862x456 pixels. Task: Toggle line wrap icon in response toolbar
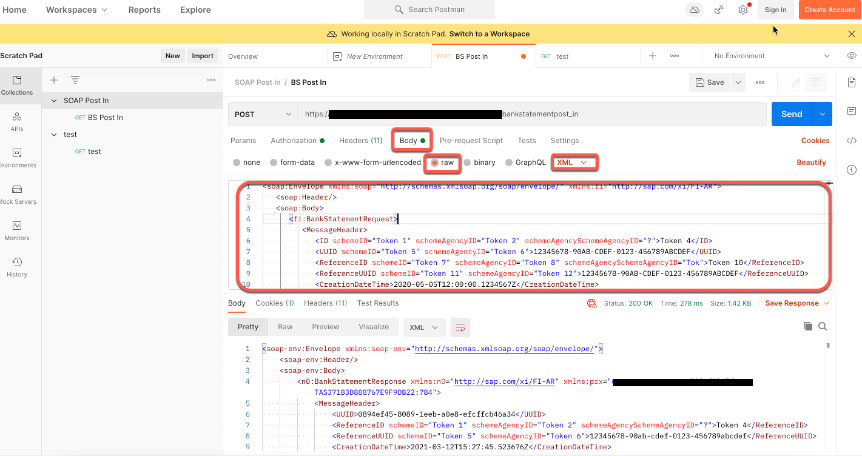tap(460, 326)
